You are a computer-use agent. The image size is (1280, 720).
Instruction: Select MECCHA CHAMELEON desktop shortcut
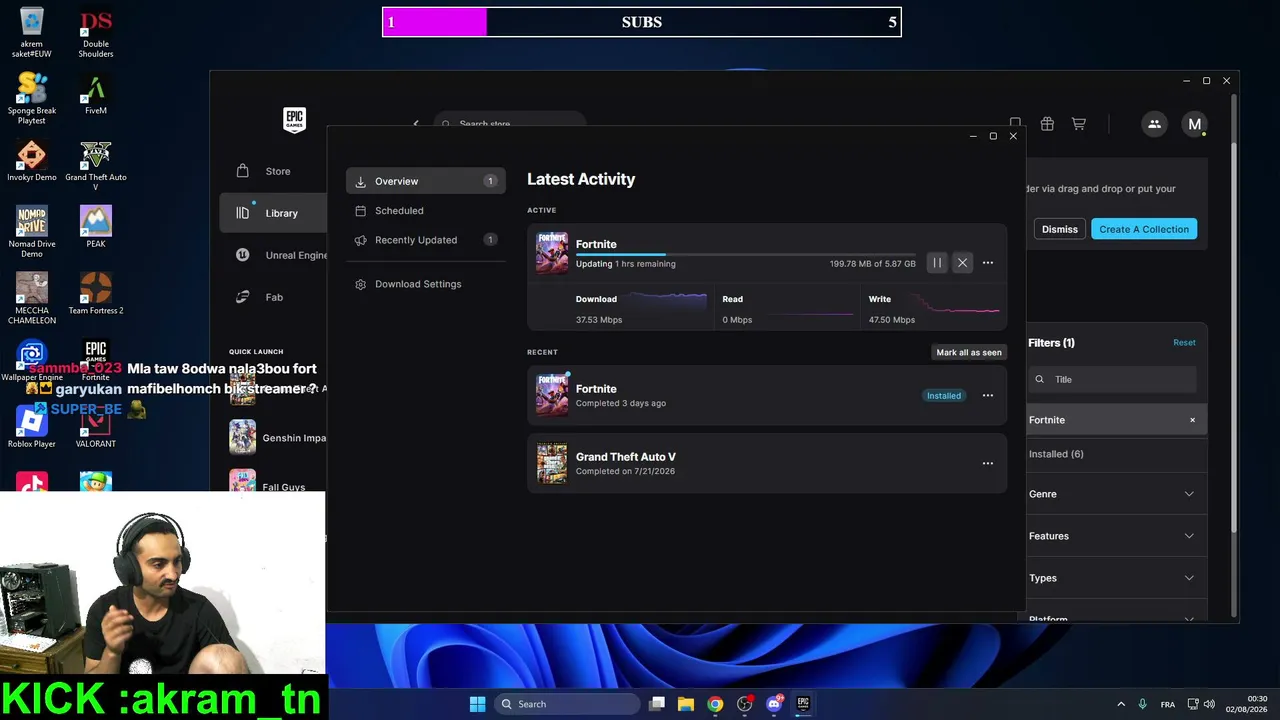[x=32, y=297]
